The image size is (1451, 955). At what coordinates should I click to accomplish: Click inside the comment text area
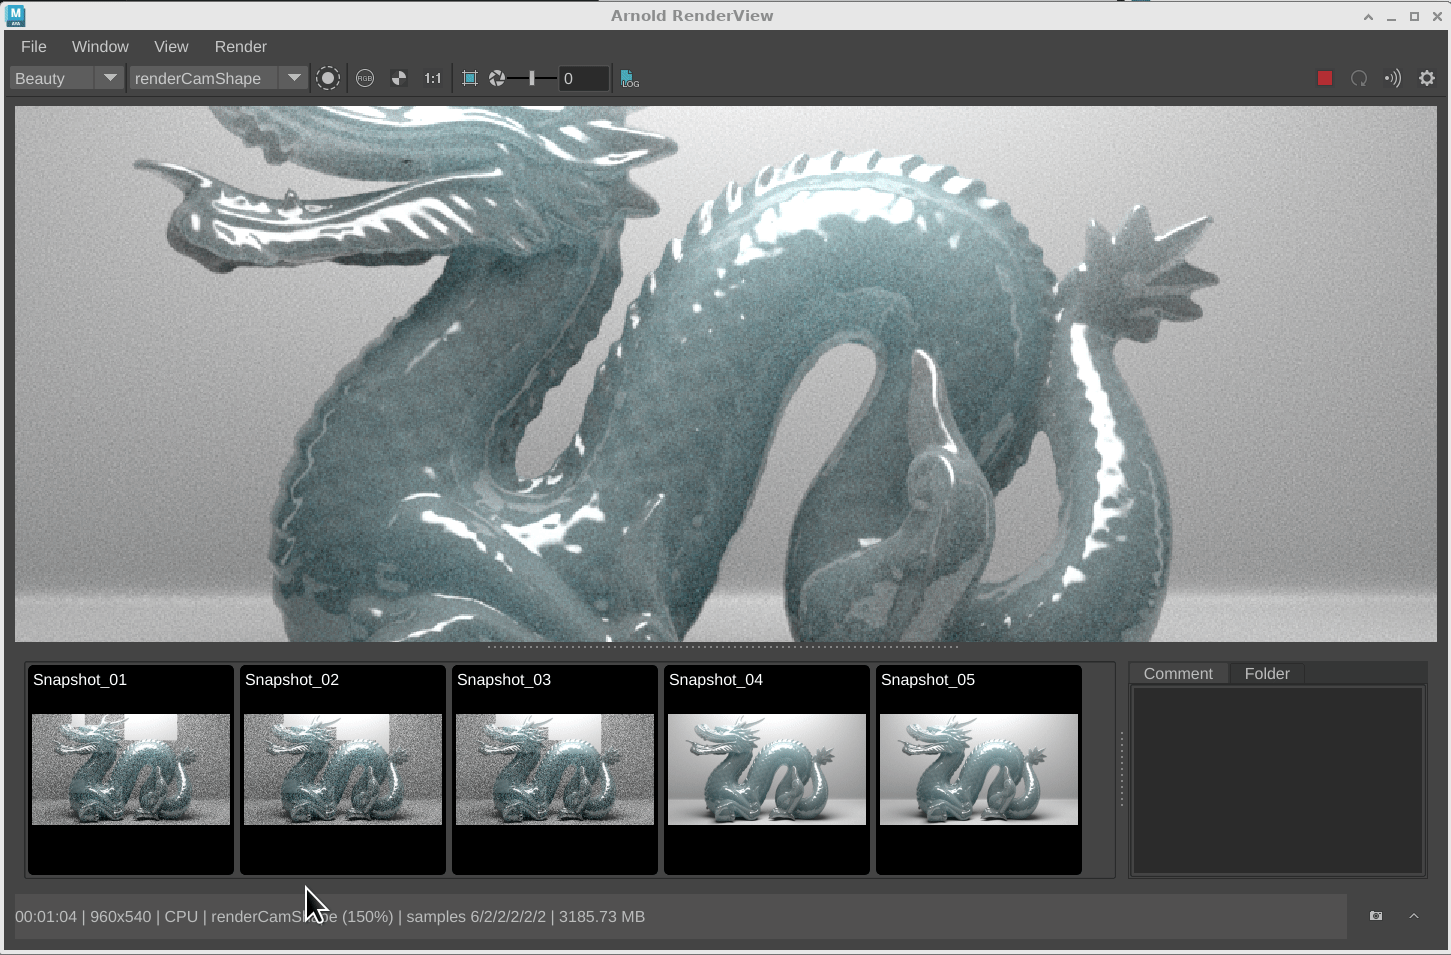coord(1277,780)
